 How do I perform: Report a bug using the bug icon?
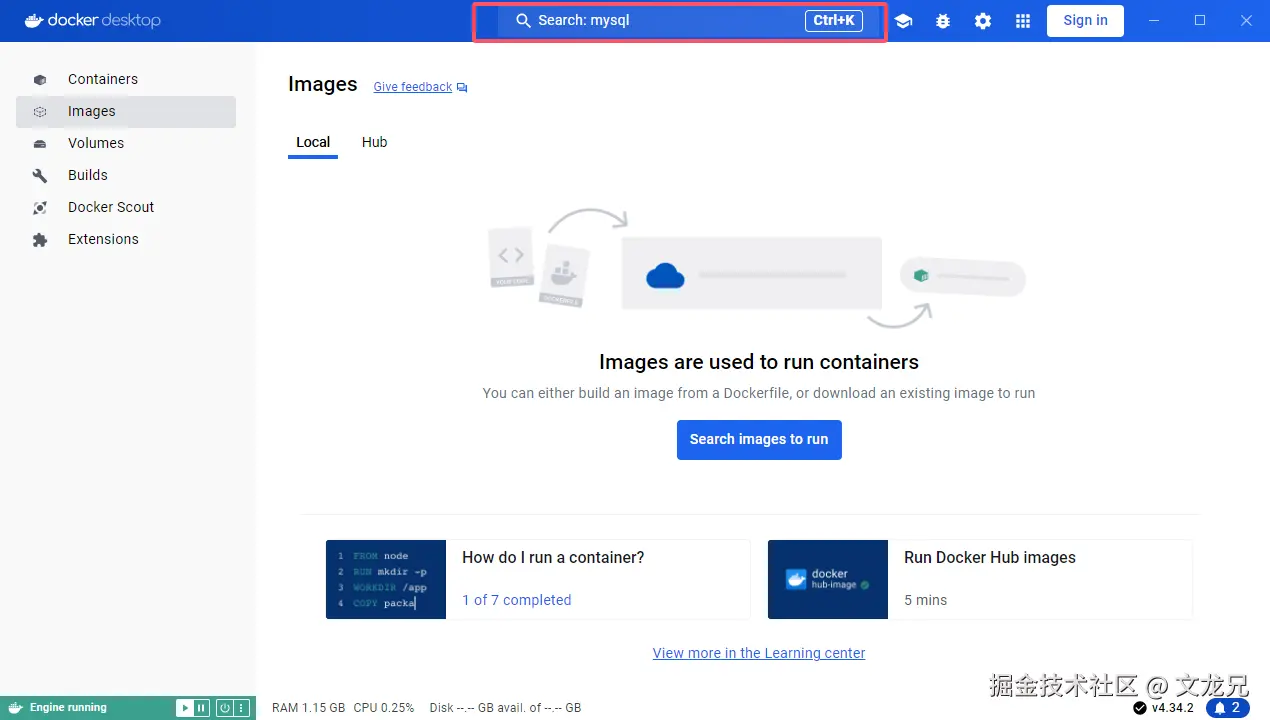tap(942, 20)
